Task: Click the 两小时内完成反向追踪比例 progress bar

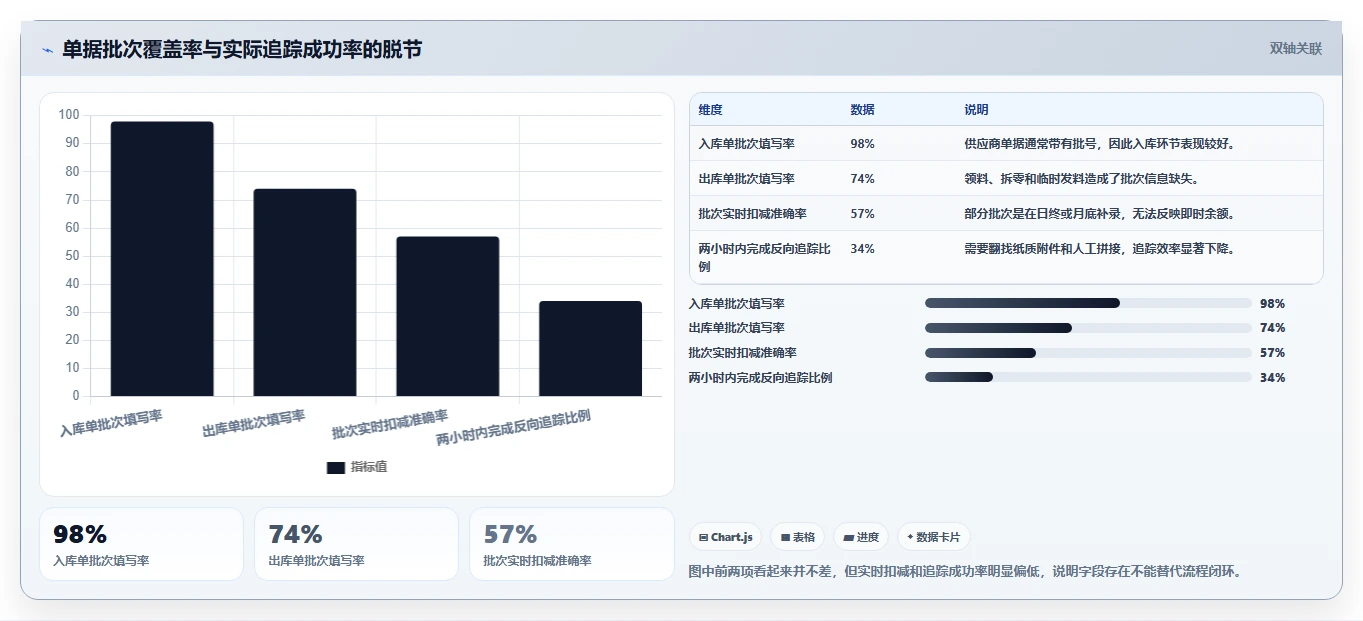Action: coord(1088,377)
